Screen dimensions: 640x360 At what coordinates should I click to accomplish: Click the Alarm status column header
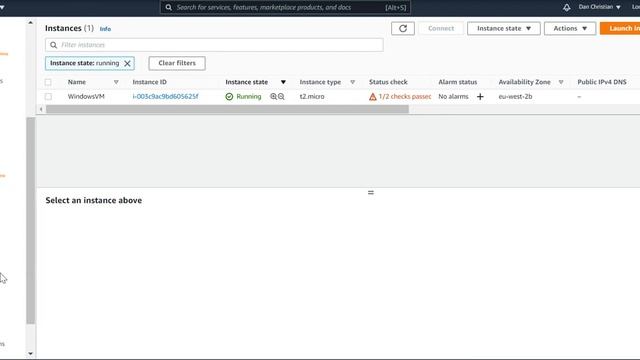[458, 82]
